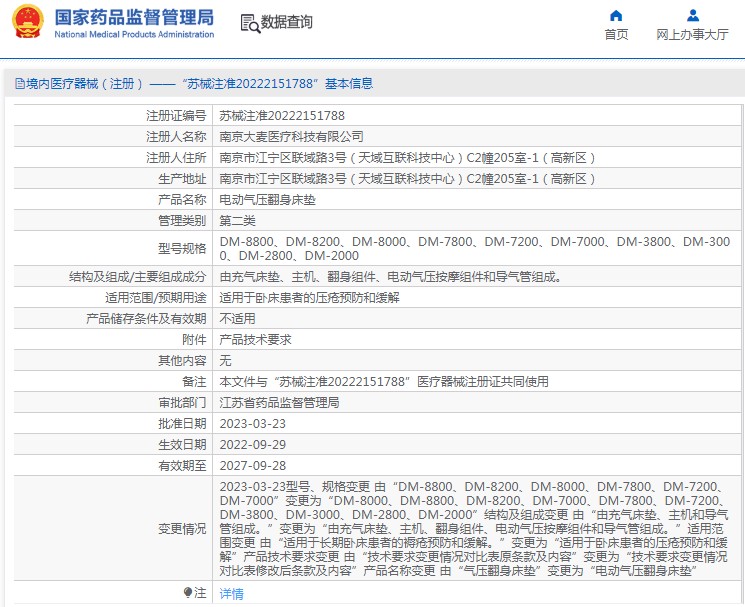
Task: Click 产品技术要求 attachment value
Action: tap(255, 340)
